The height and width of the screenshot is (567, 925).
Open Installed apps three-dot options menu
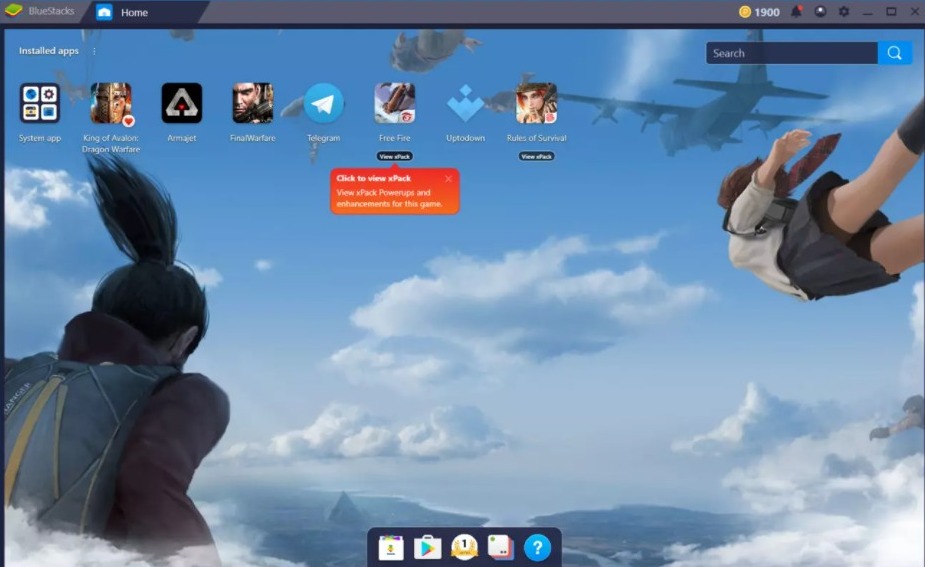tap(95, 51)
